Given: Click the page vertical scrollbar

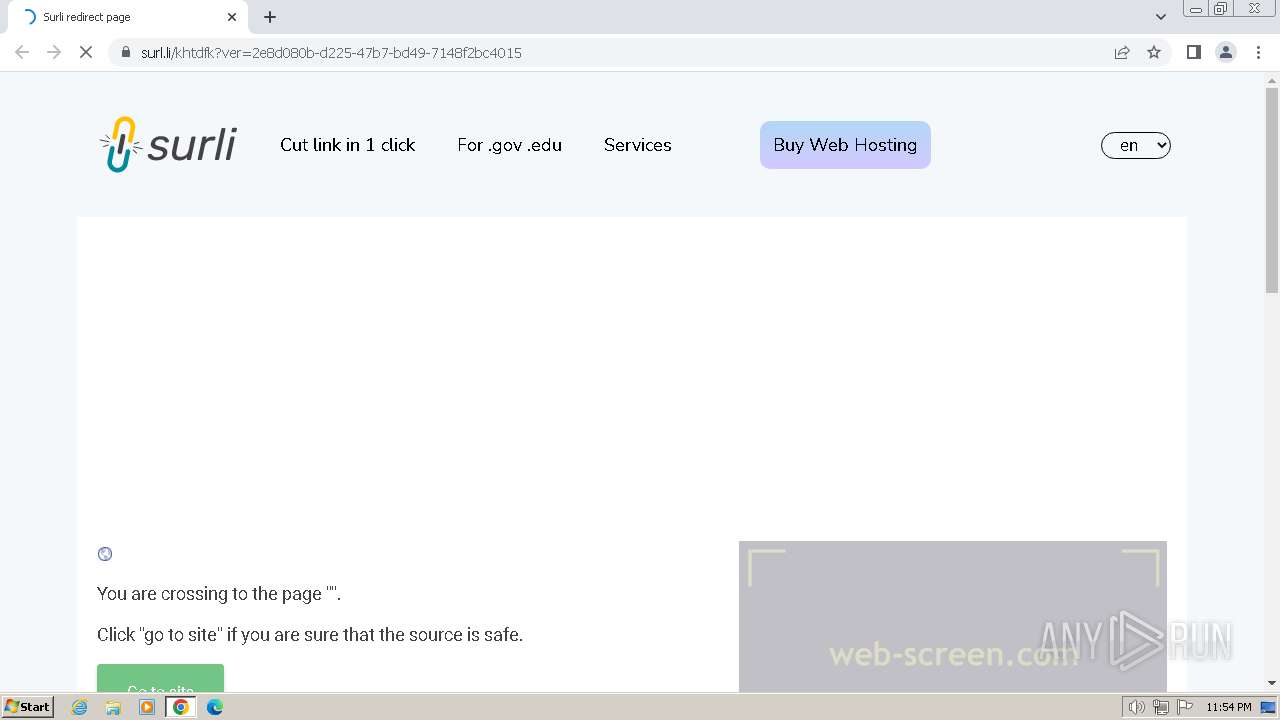Looking at the screenshot, I should point(1271,190).
